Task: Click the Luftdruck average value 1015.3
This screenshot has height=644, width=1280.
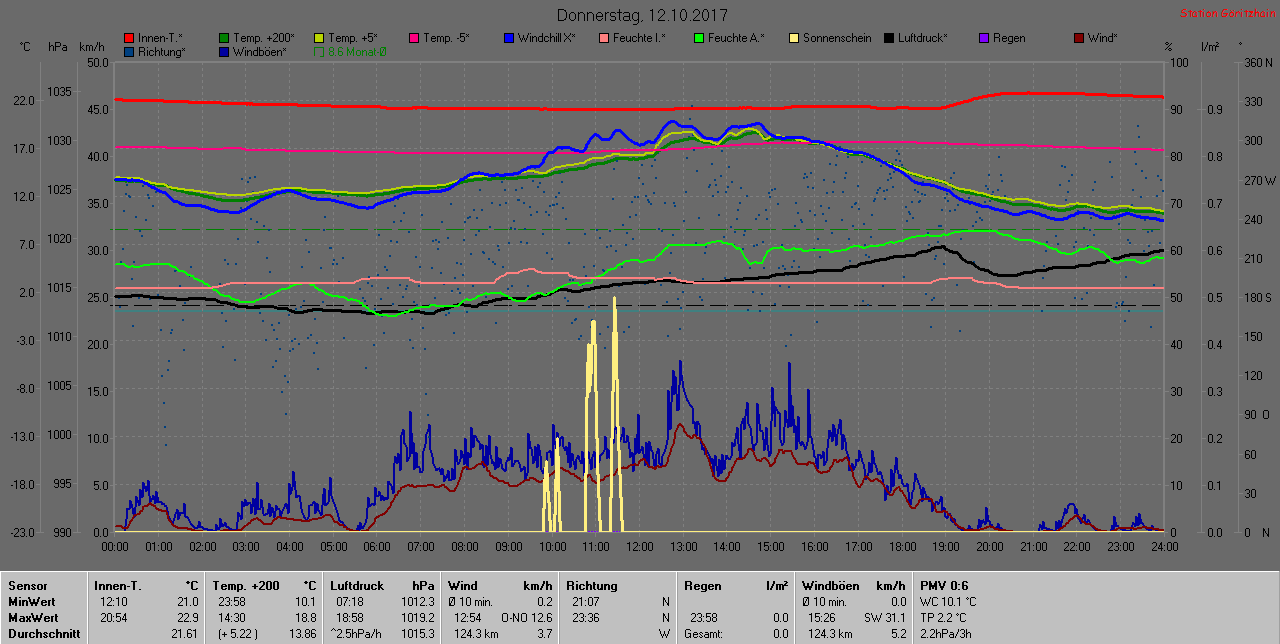Action: tap(418, 634)
